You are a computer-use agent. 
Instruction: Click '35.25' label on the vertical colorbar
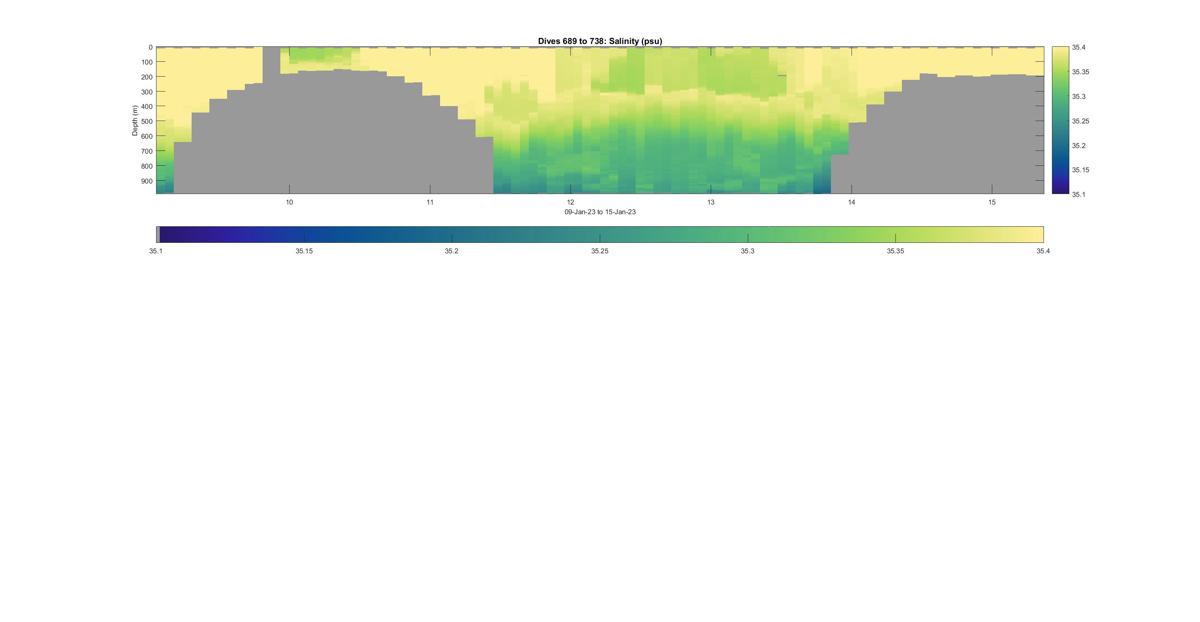click(1081, 121)
